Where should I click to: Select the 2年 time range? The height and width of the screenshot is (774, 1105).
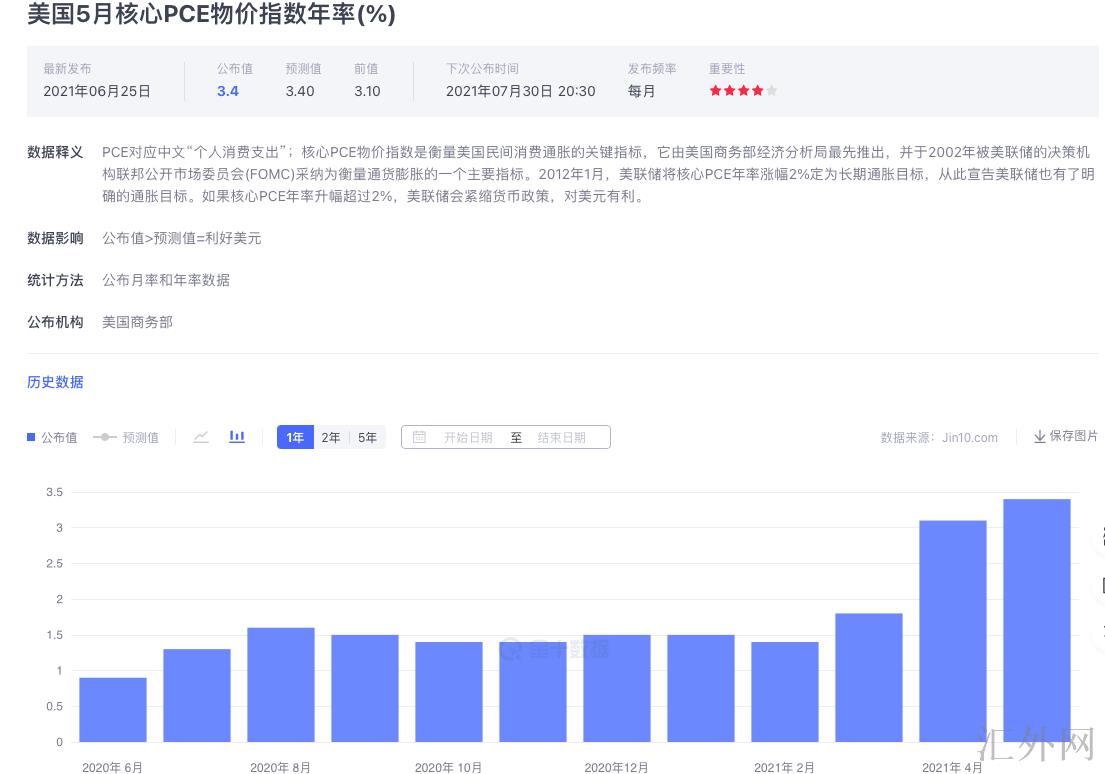(x=331, y=437)
